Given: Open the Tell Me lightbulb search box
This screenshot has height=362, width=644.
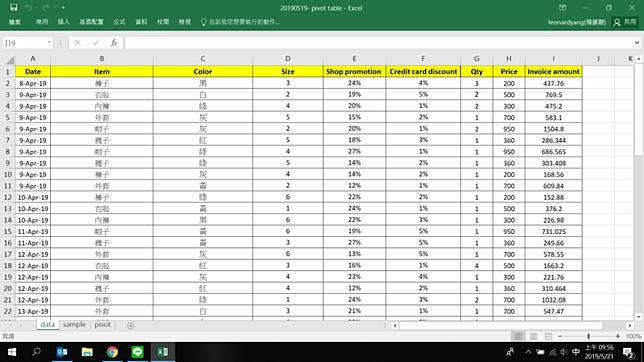Looking at the screenshot, I should tap(240, 22).
